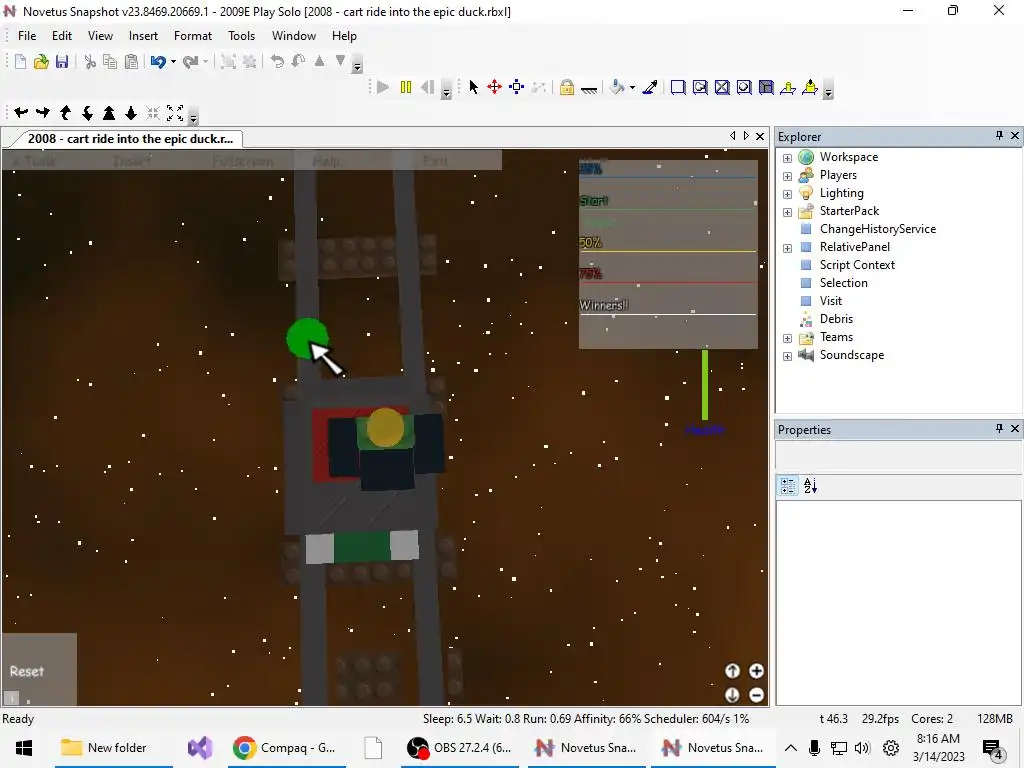Open the standard toolbar options overflow
The width and height of the screenshot is (1024, 768).
pos(357,66)
